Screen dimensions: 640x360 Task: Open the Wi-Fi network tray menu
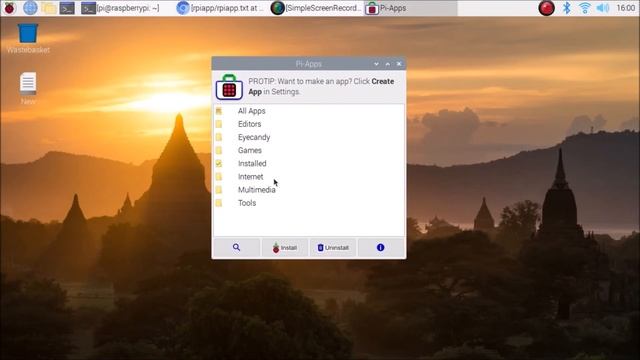584,8
